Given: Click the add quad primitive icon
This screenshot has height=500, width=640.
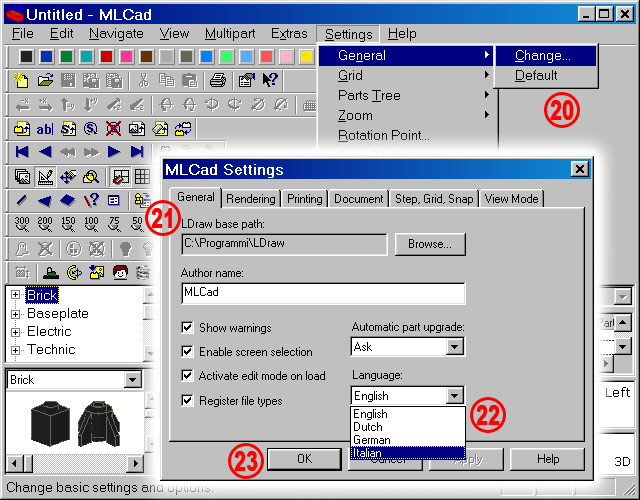Looking at the screenshot, I should click(x=68, y=200).
